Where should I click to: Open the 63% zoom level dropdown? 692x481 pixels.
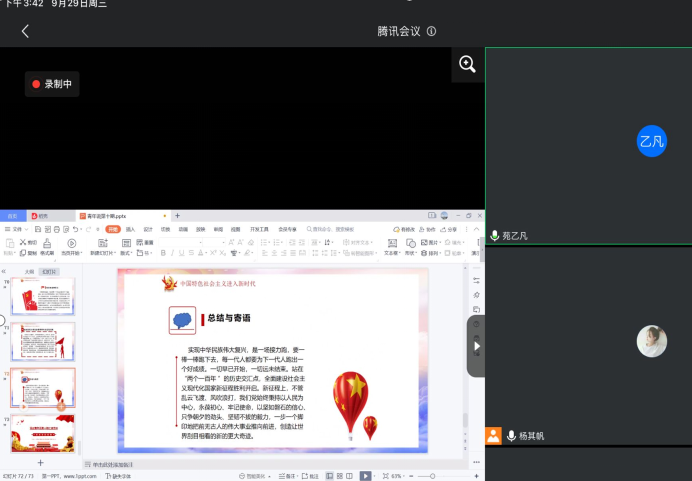[396, 476]
